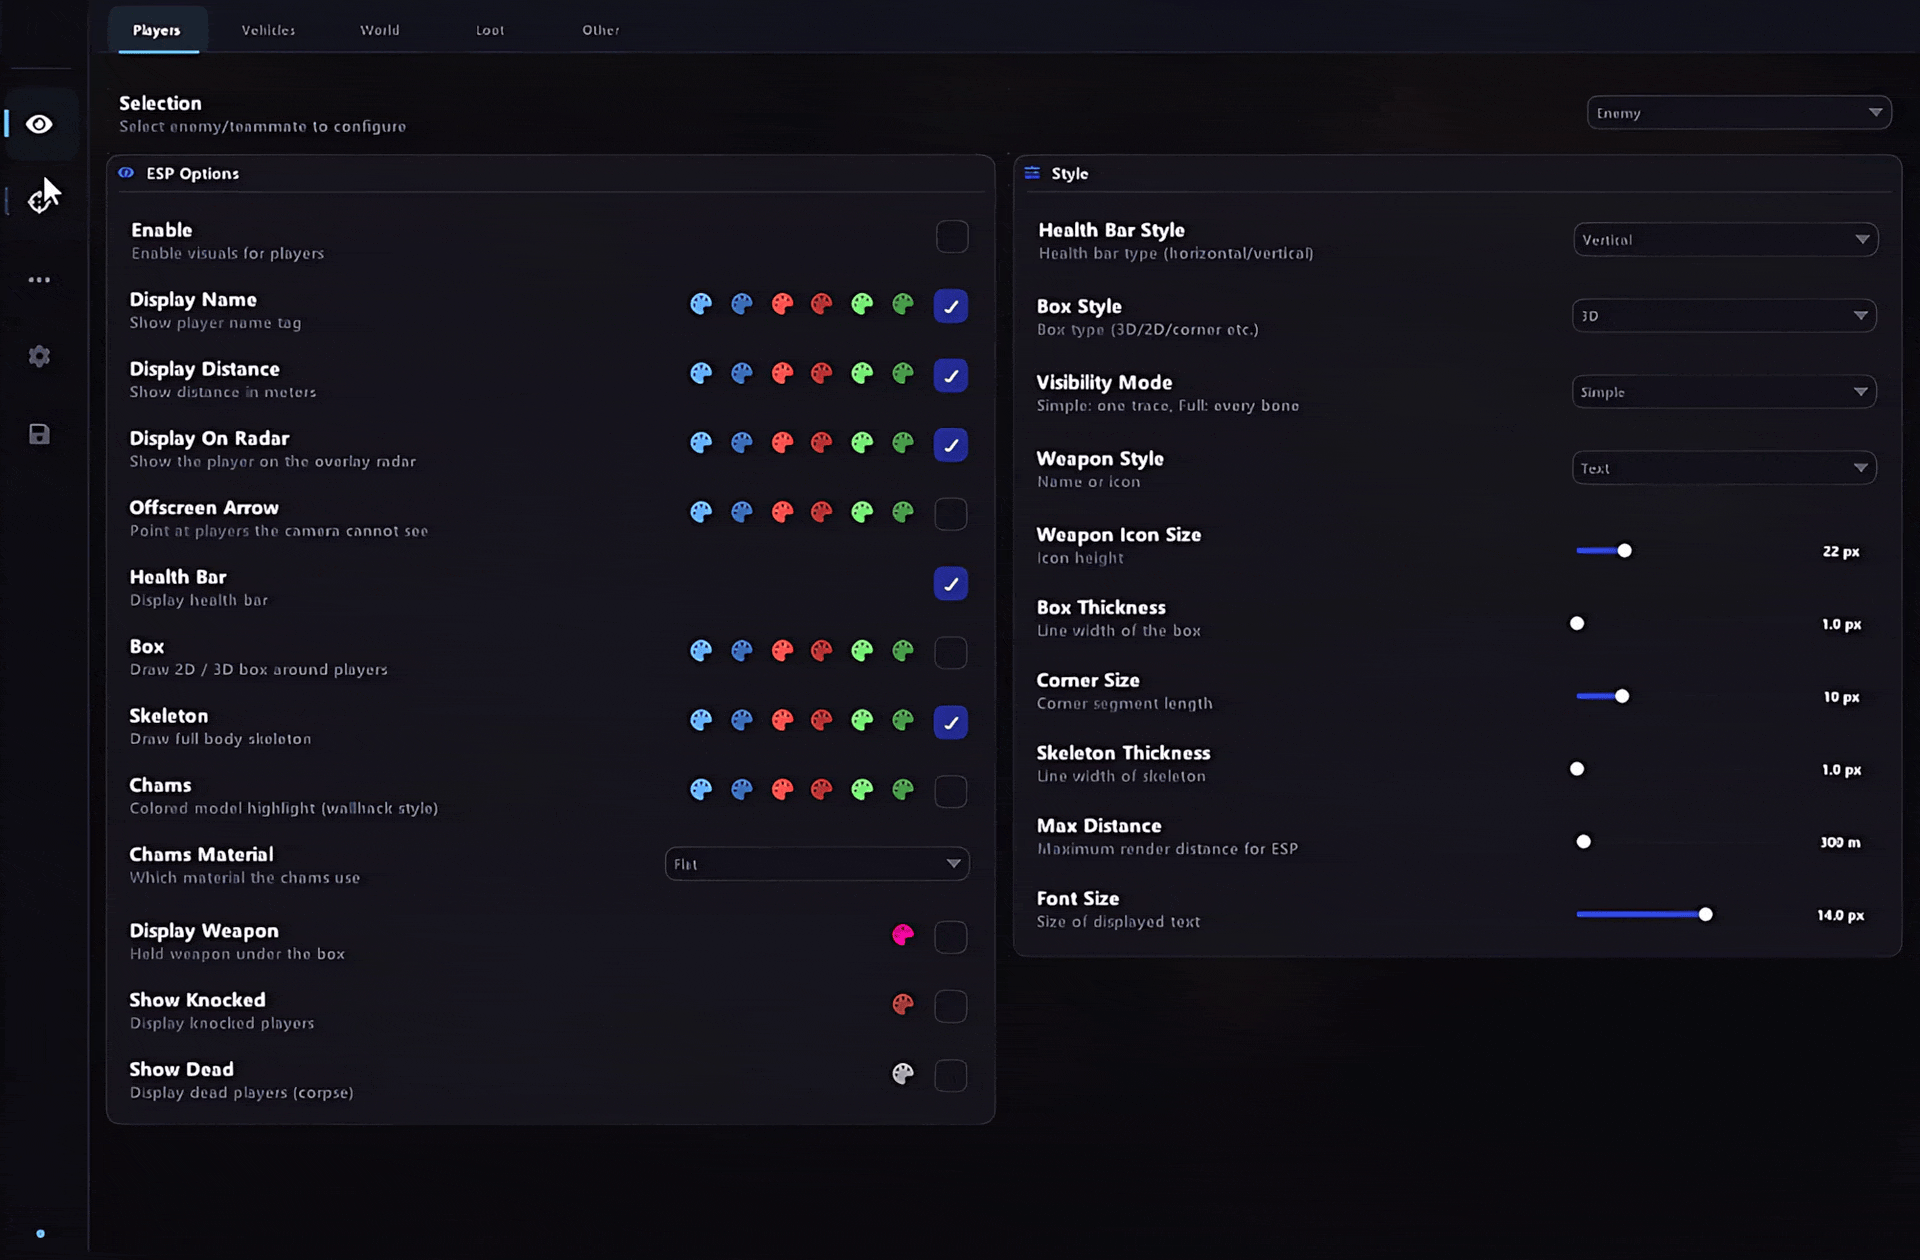Switch to the Vehicles tab
The height and width of the screenshot is (1260, 1920).
tap(268, 30)
